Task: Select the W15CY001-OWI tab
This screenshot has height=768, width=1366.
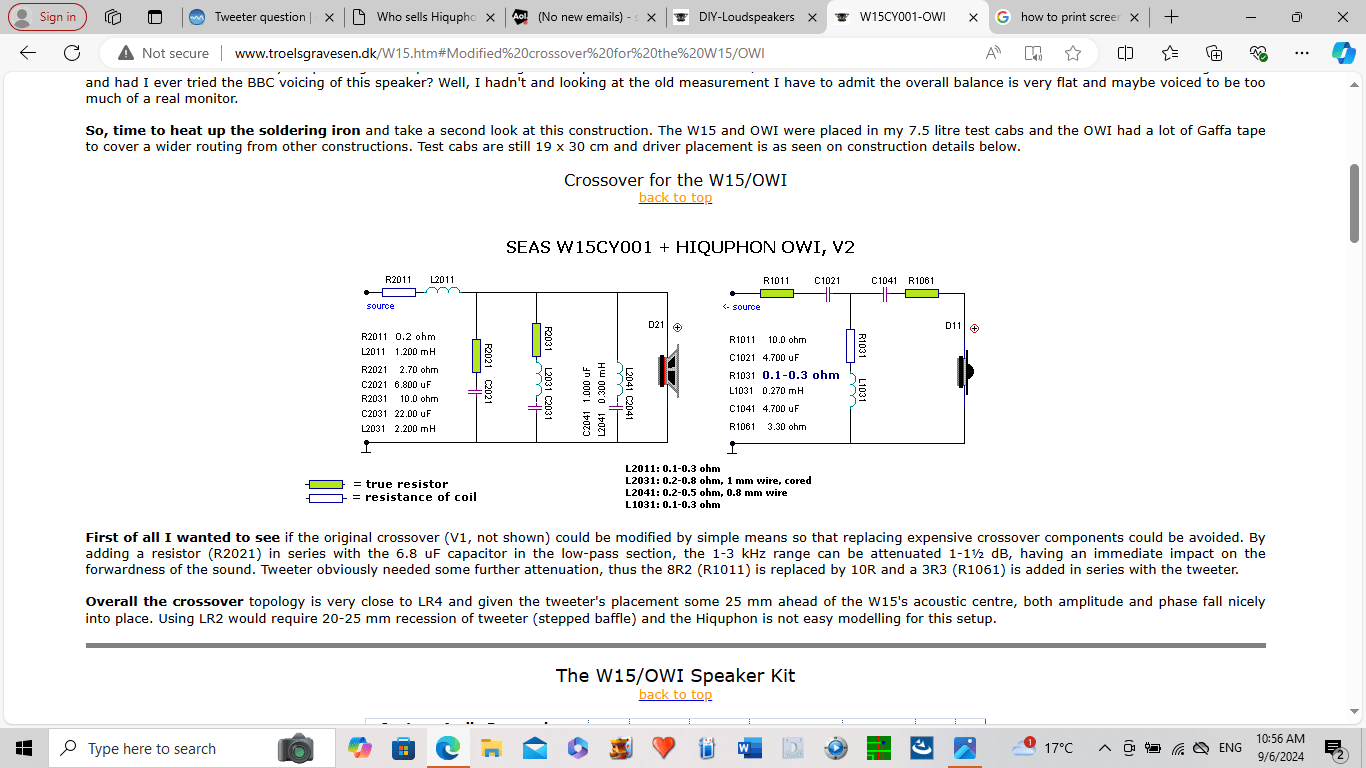Action: click(906, 17)
